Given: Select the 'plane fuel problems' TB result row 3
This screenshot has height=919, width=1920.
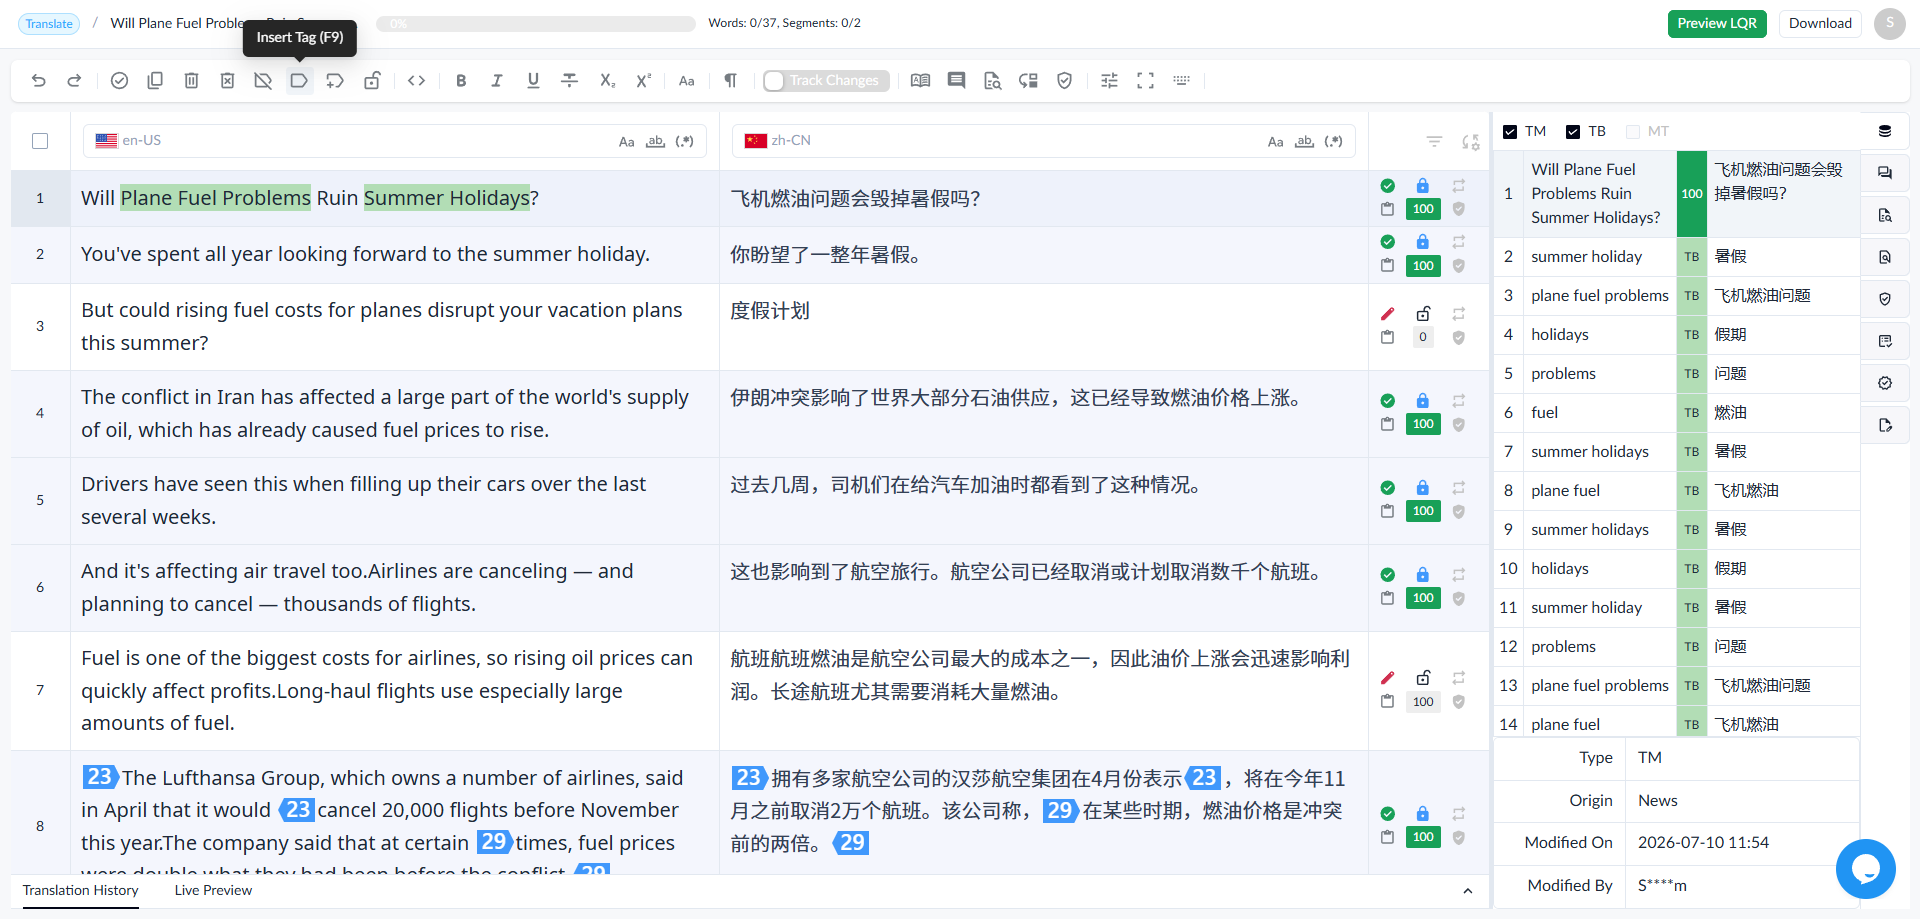Looking at the screenshot, I should 1677,296.
